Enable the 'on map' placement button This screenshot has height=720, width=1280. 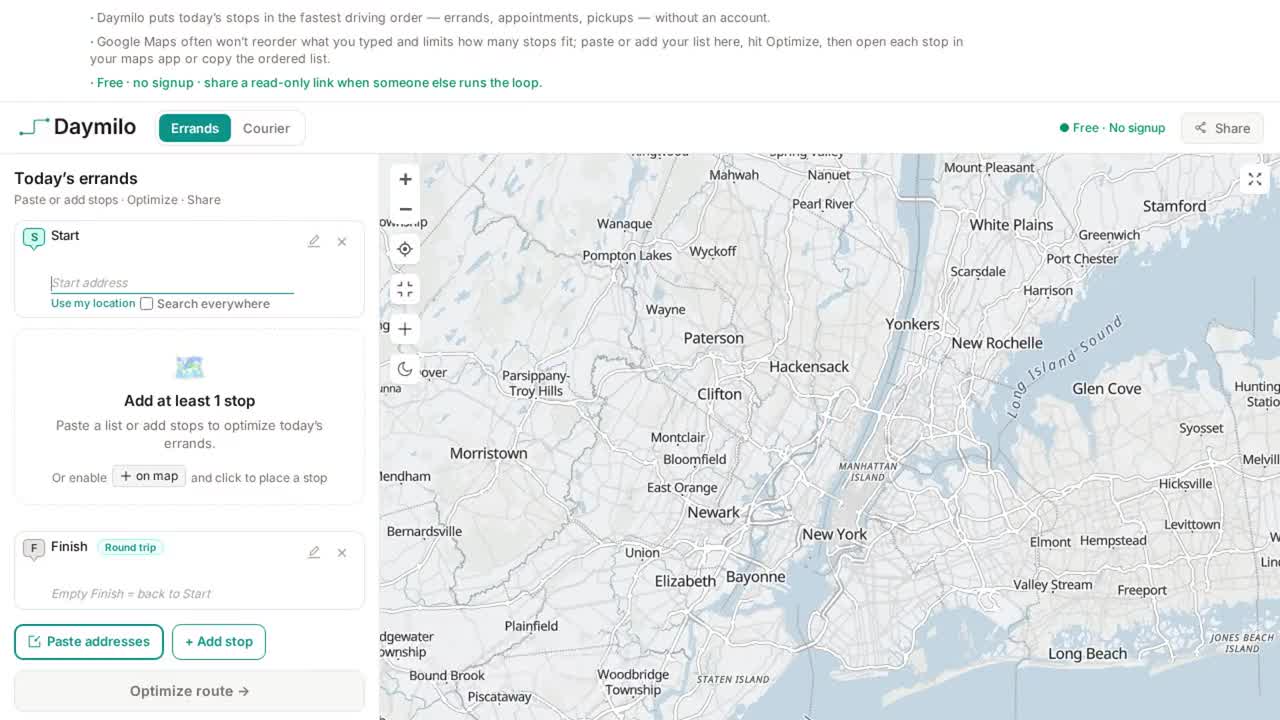(x=149, y=476)
